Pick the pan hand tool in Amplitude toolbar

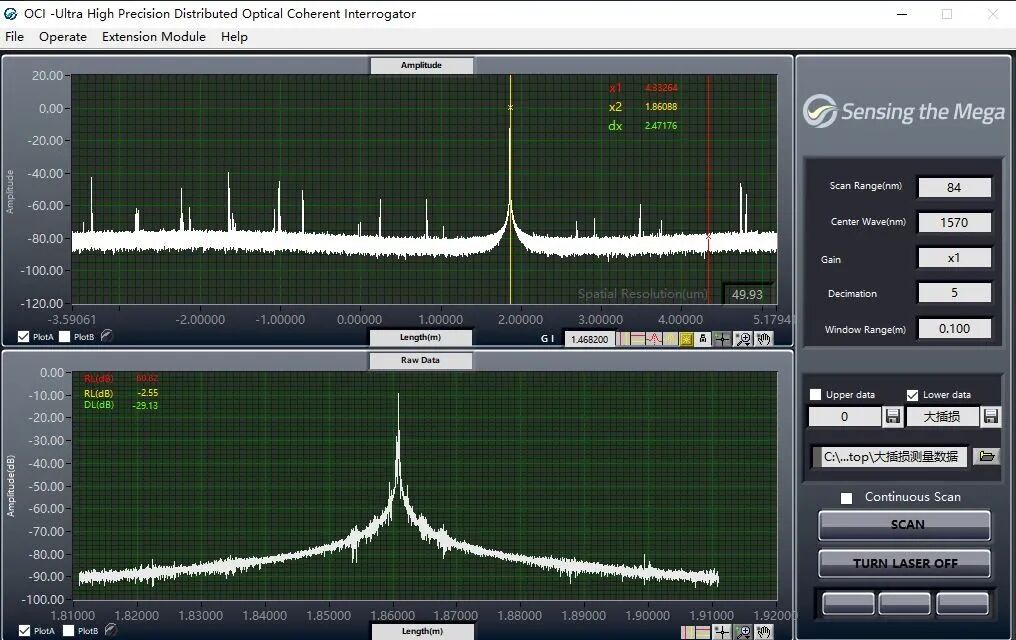[764, 339]
